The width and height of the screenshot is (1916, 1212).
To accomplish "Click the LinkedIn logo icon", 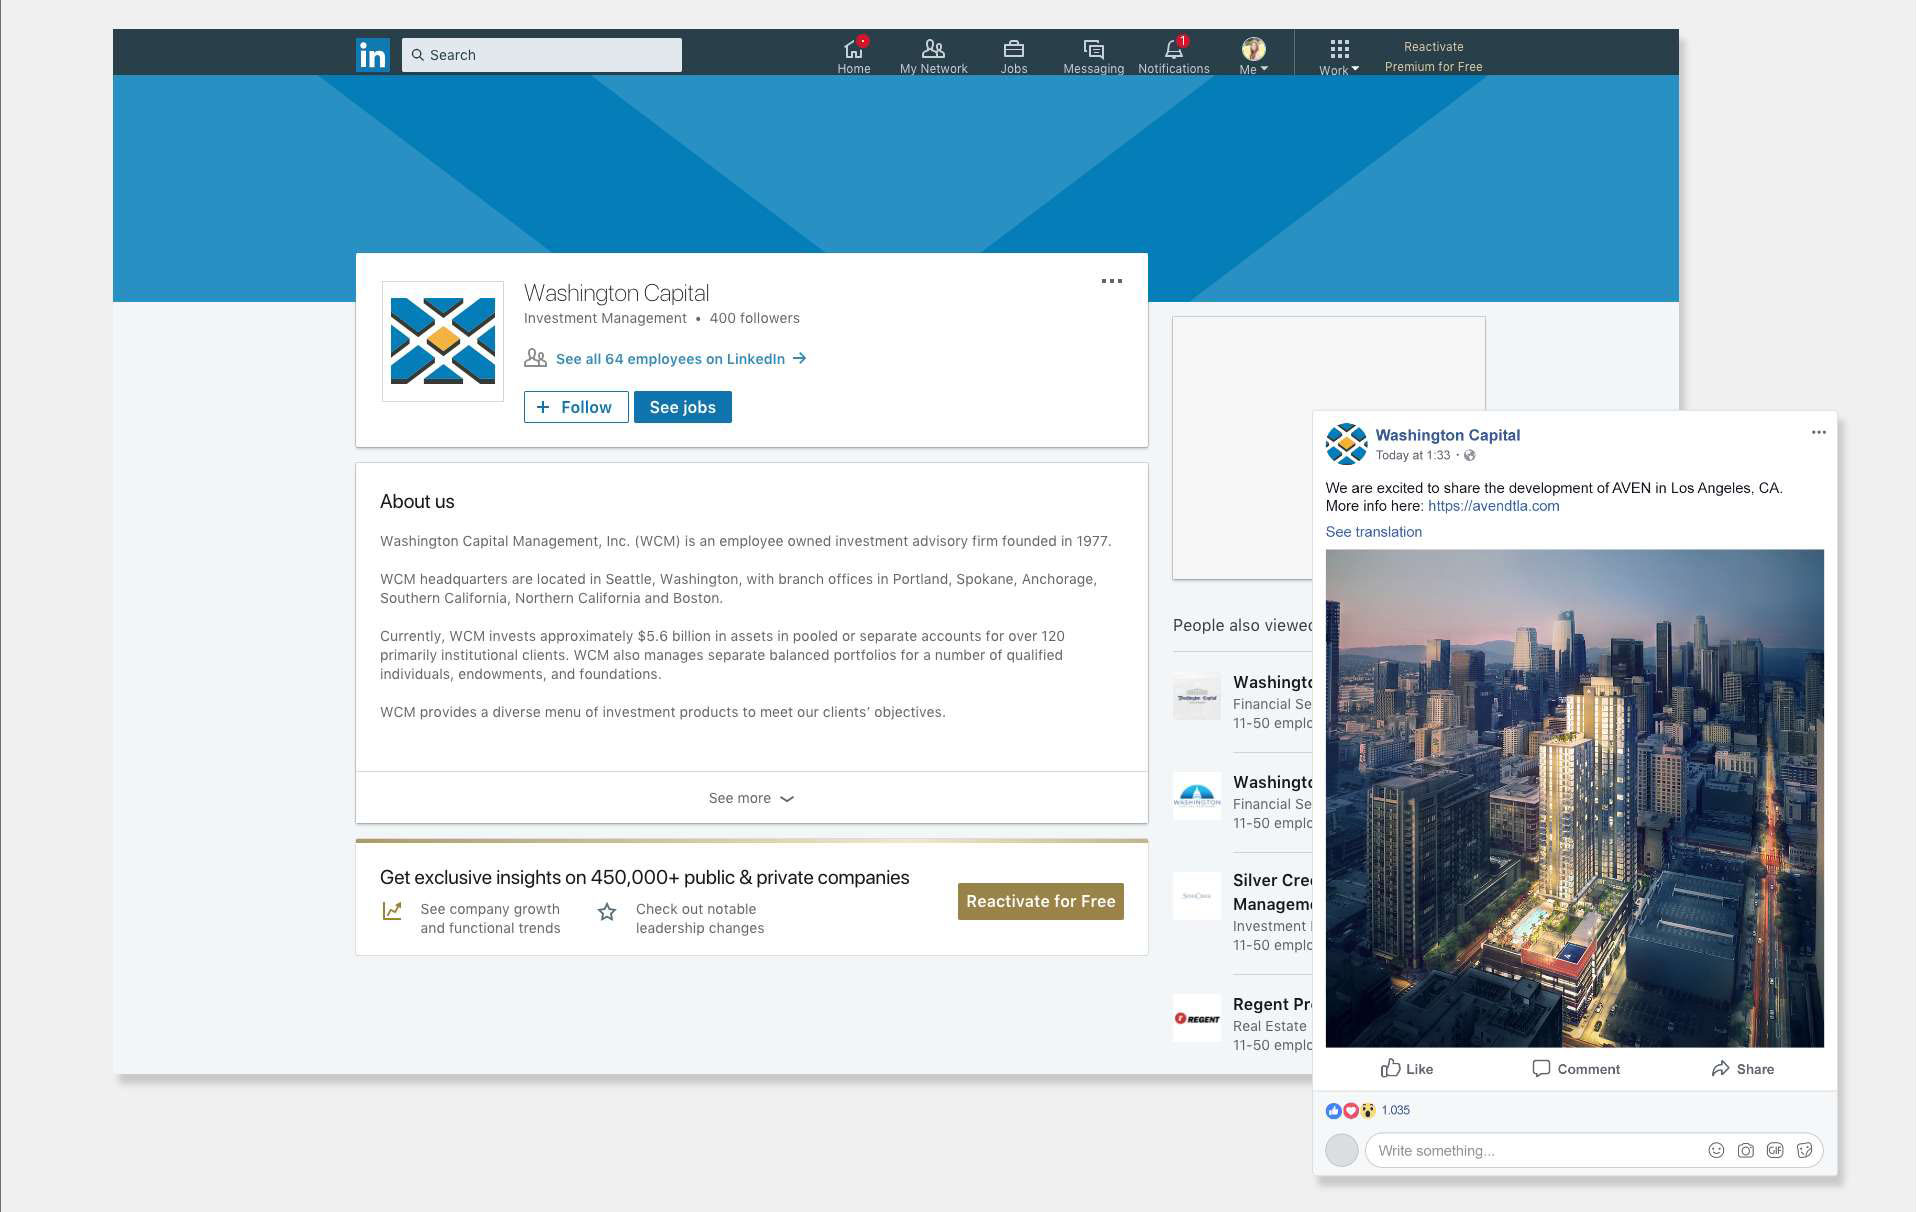I will click(x=373, y=55).
